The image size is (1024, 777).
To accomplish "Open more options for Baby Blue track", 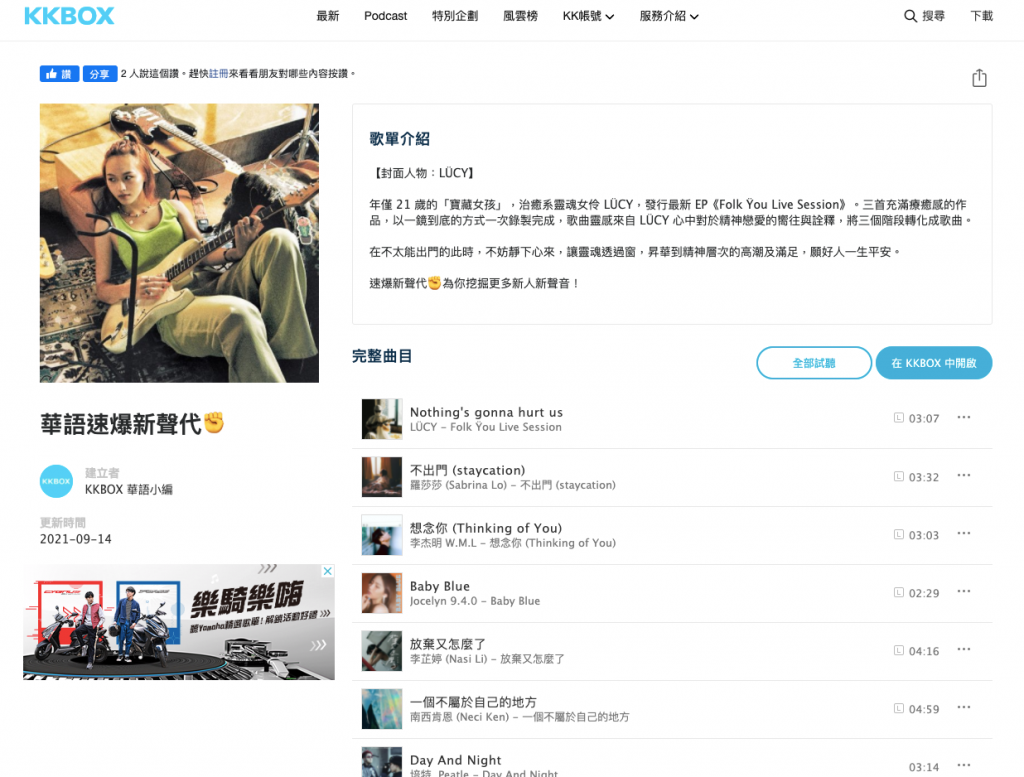I will coord(964,592).
